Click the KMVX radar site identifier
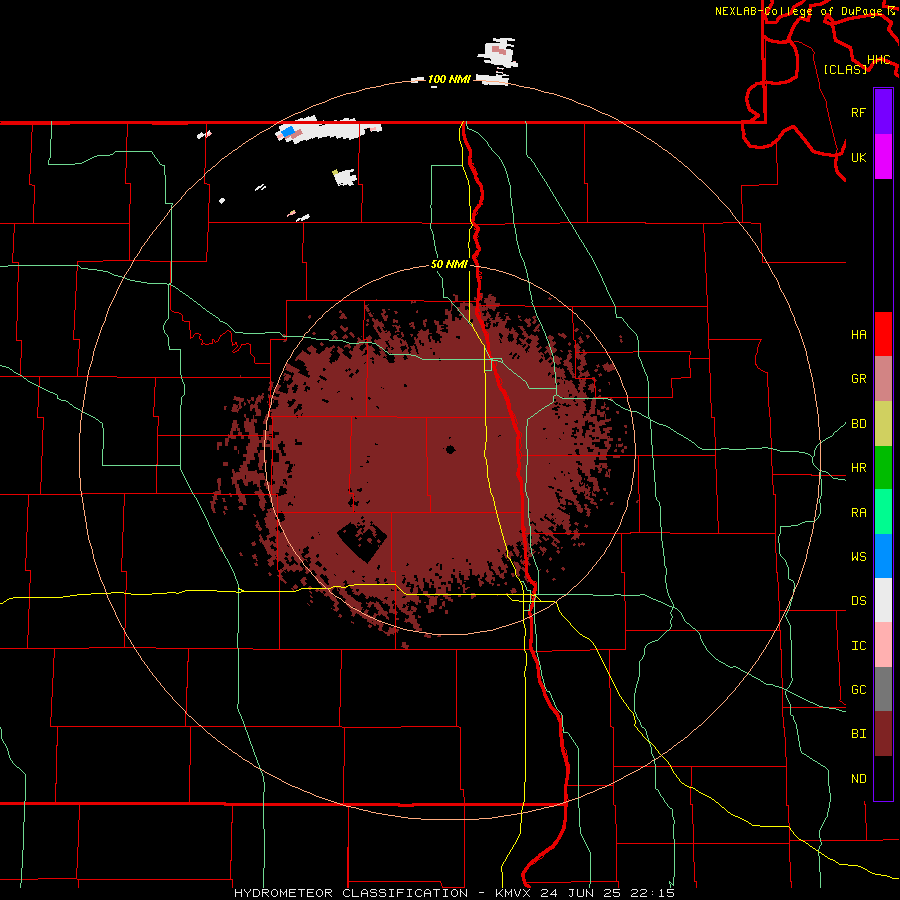Screen dimensions: 900x900 tap(513, 893)
